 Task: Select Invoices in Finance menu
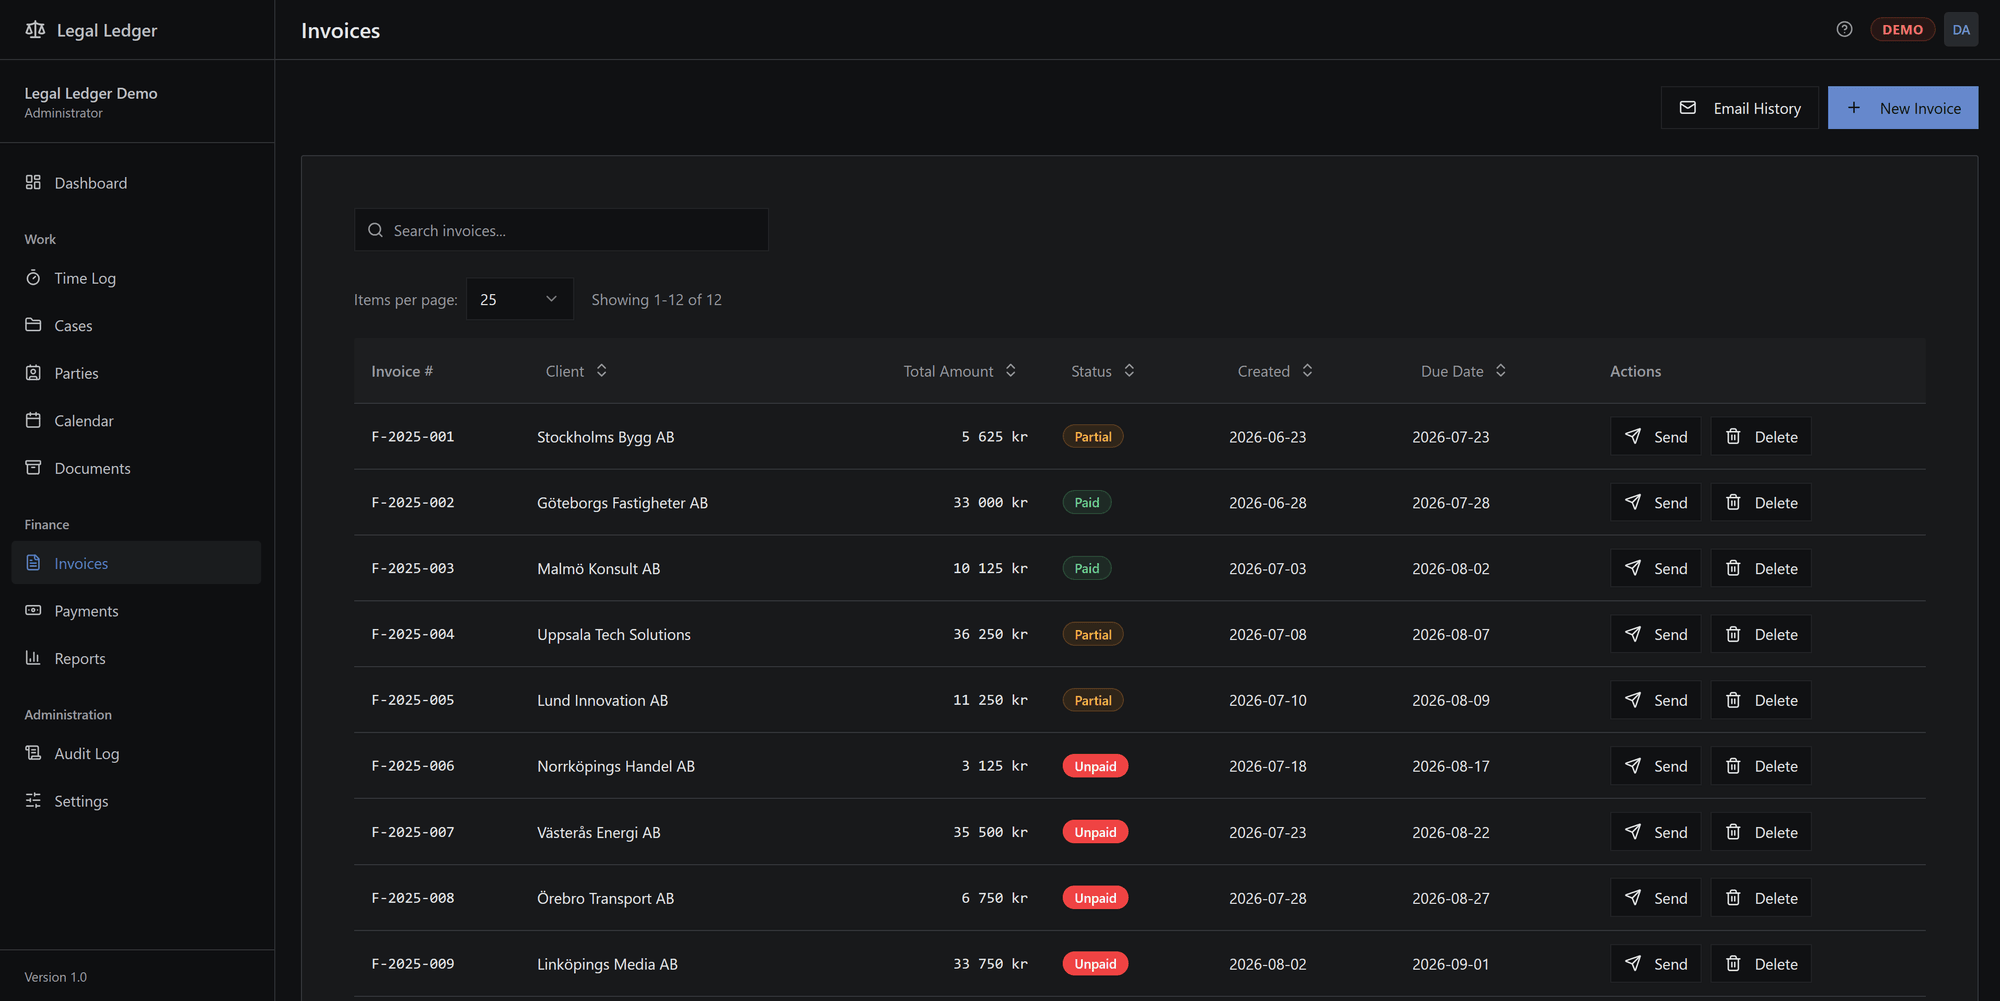click(x=136, y=563)
